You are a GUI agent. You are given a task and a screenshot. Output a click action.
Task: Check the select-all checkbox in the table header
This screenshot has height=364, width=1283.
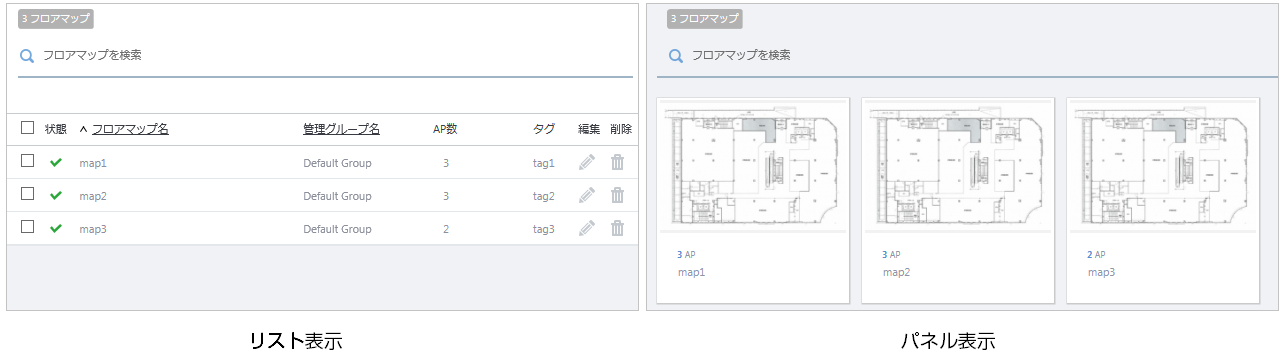click(28, 128)
